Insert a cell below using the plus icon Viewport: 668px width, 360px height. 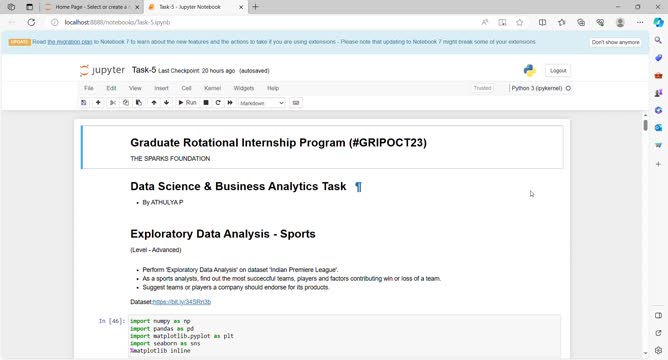click(x=98, y=103)
